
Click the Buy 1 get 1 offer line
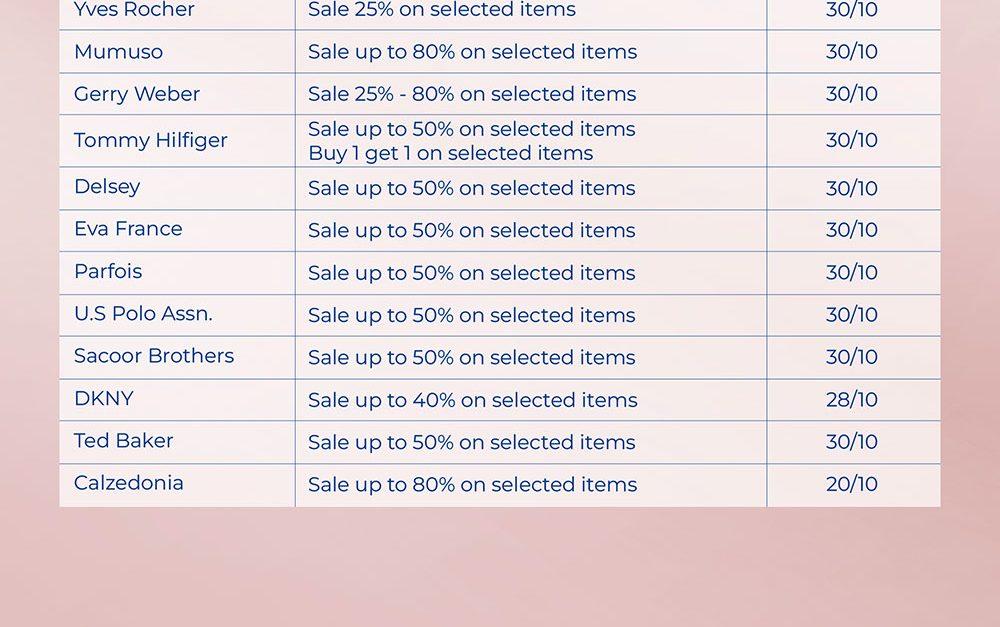tap(450, 153)
